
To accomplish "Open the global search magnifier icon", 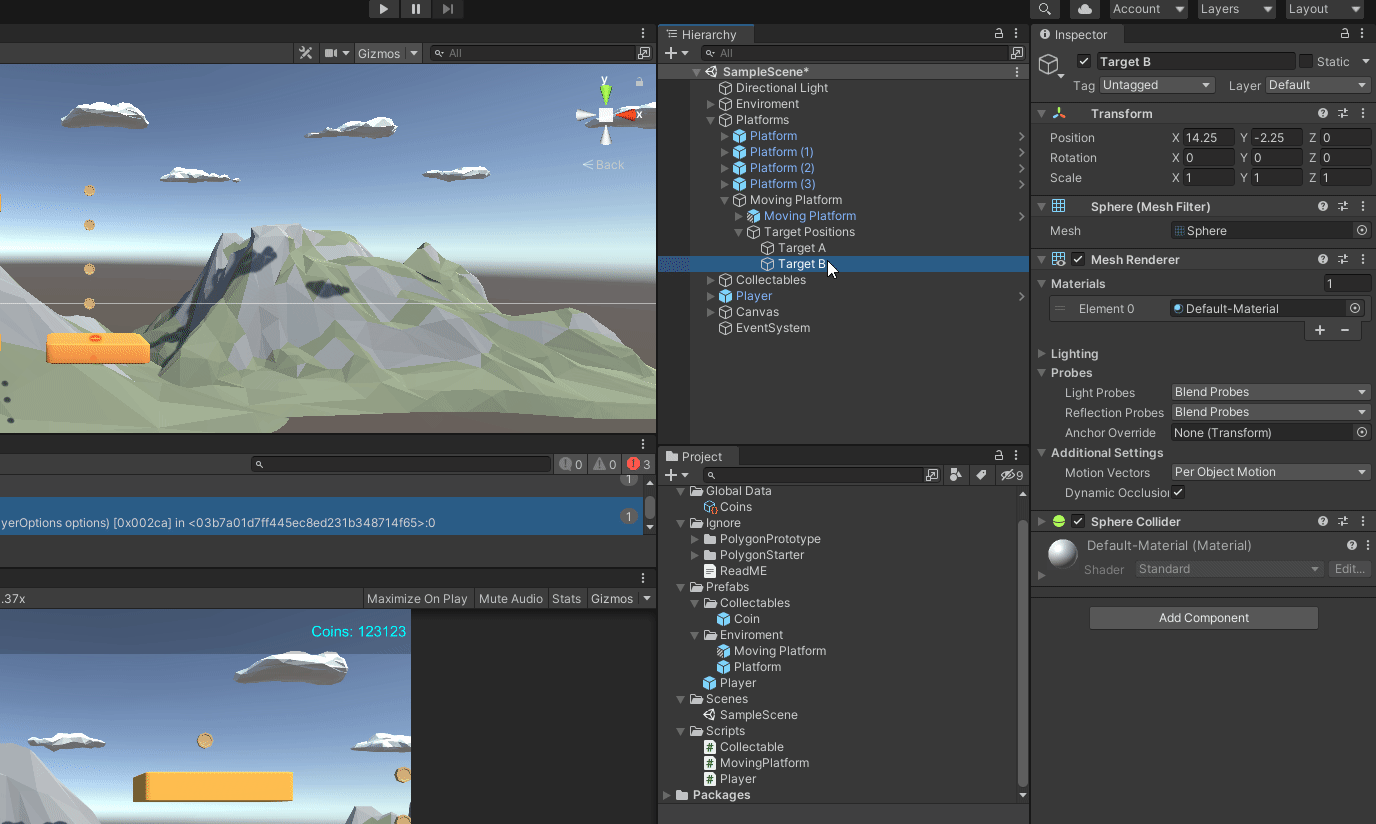I will [x=1044, y=9].
